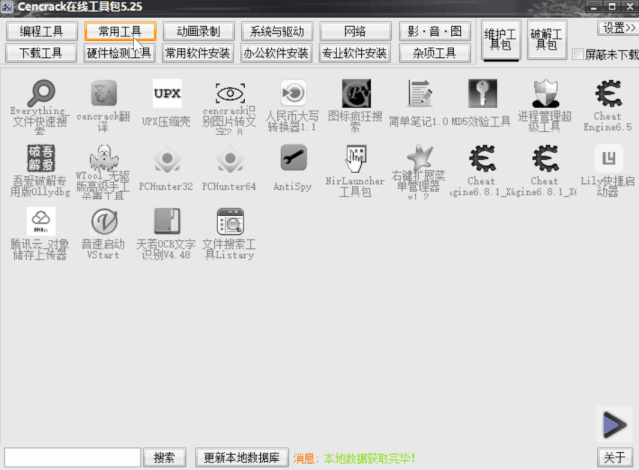Open cencrack image-to-text recognition eye icon

[230, 94]
